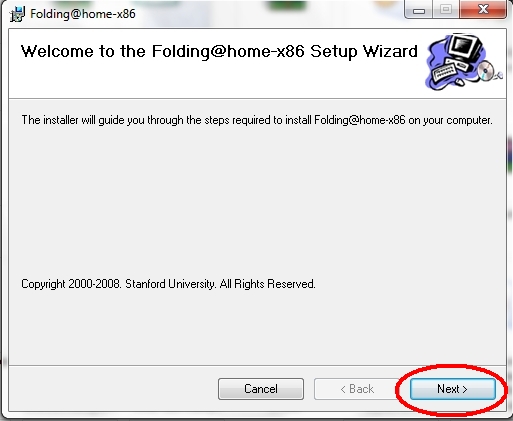Click the mouse in the banner graphic
Image resolution: width=513 pixels, height=421 pixels.
coord(460,81)
